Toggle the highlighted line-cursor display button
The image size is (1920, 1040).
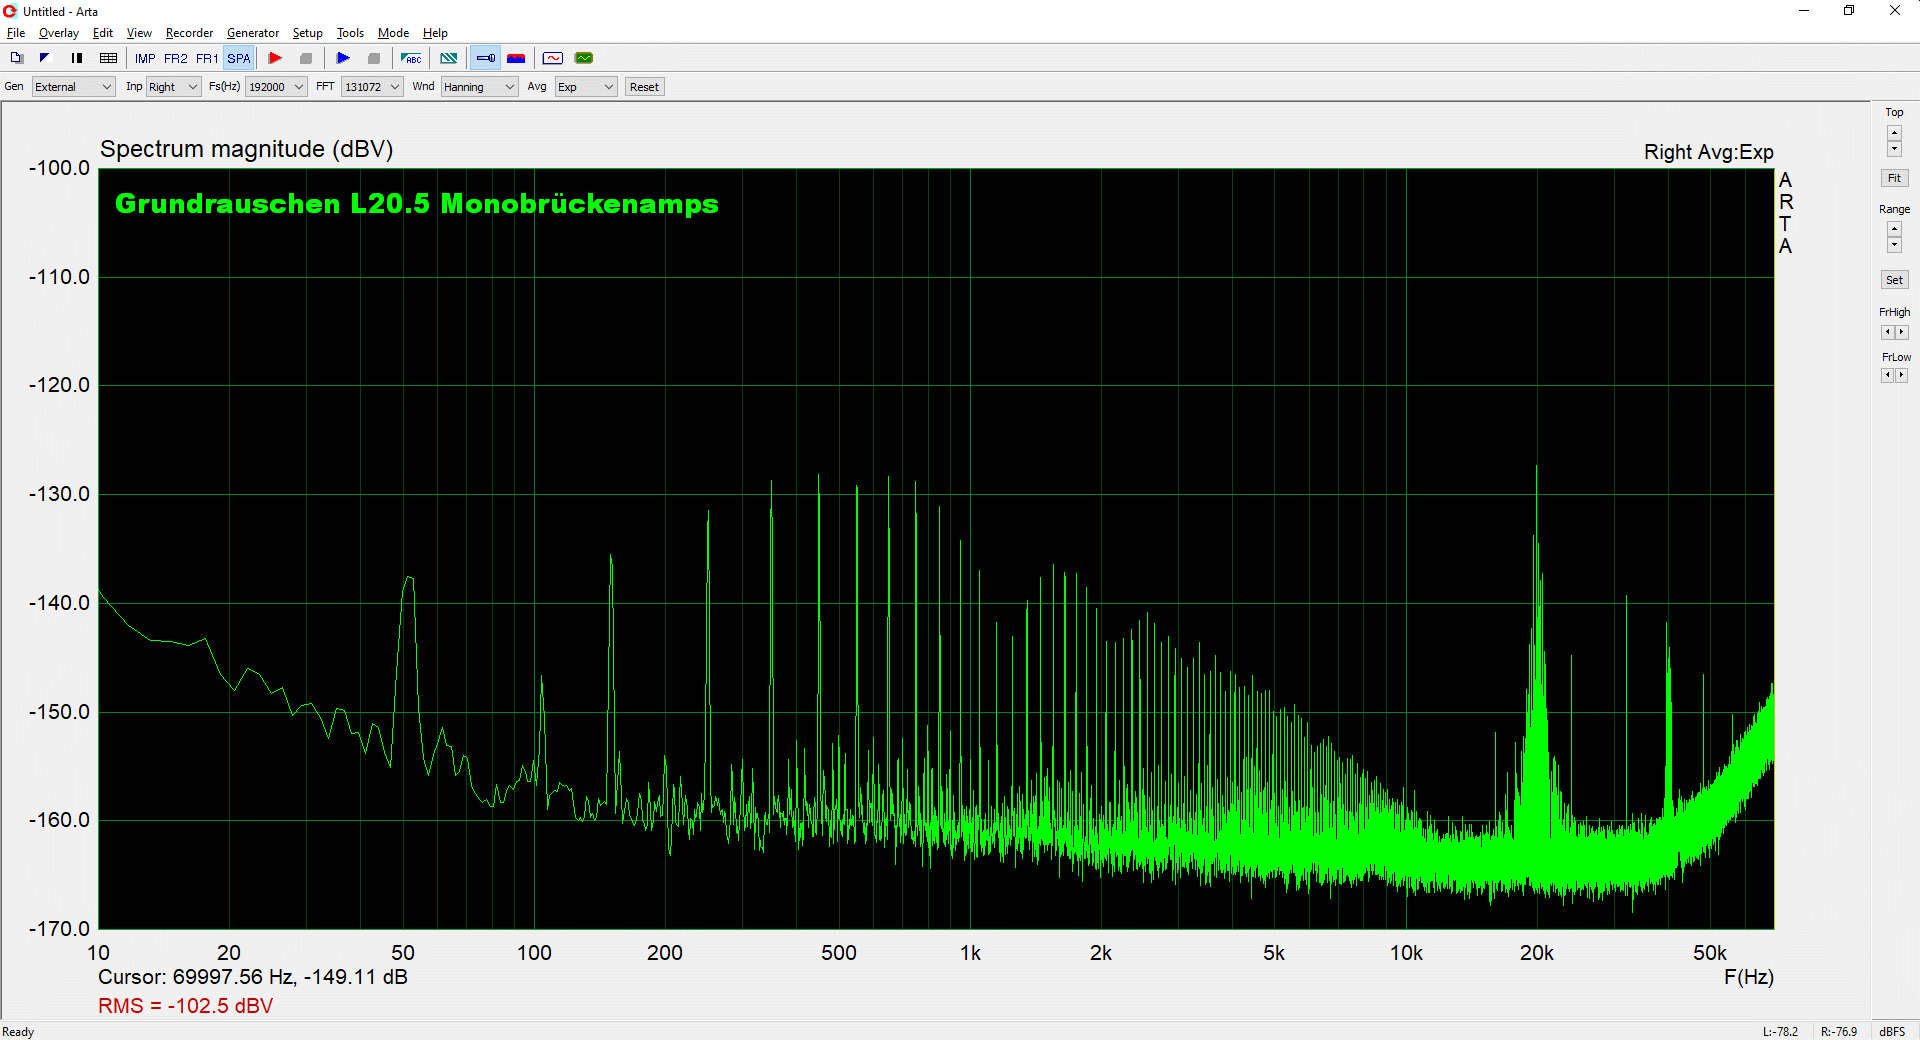[485, 58]
